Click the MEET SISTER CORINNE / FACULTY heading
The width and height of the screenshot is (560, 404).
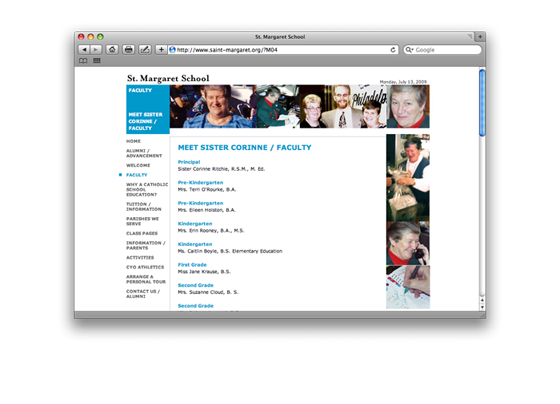click(x=245, y=148)
